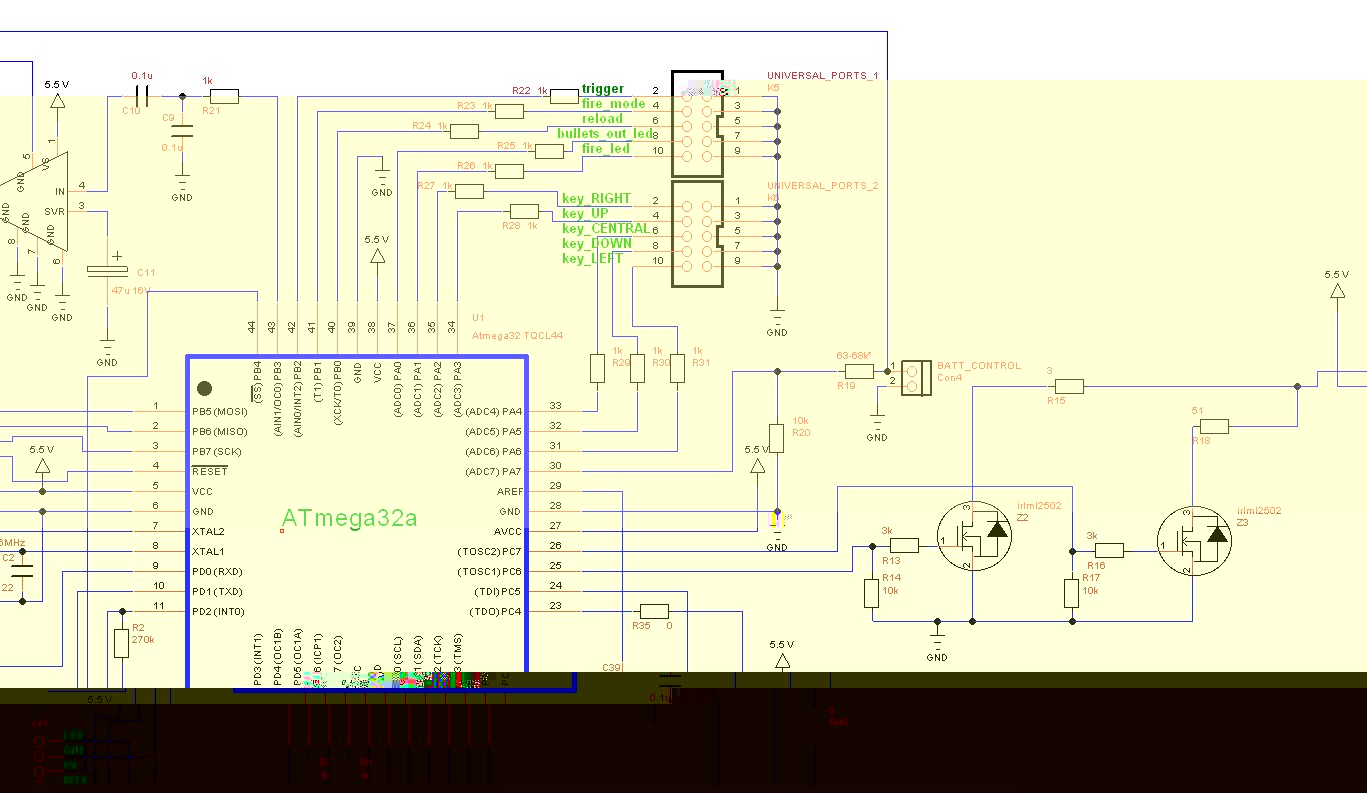Select resistor R20 labeled 10k

pos(776,438)
